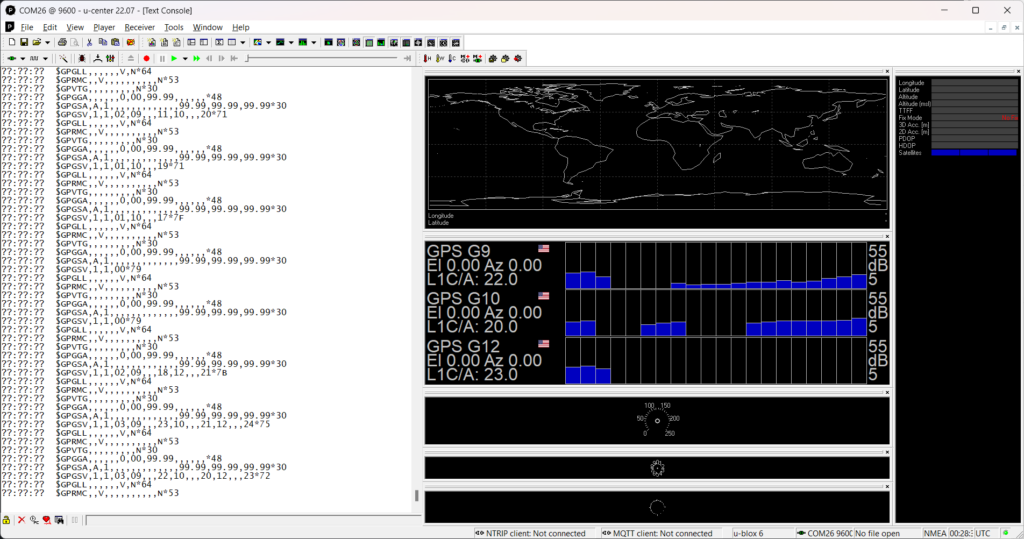1024x539 pixels.
Task: Click the blue Satellites bar in data panel
Action: tap(974, 153)
